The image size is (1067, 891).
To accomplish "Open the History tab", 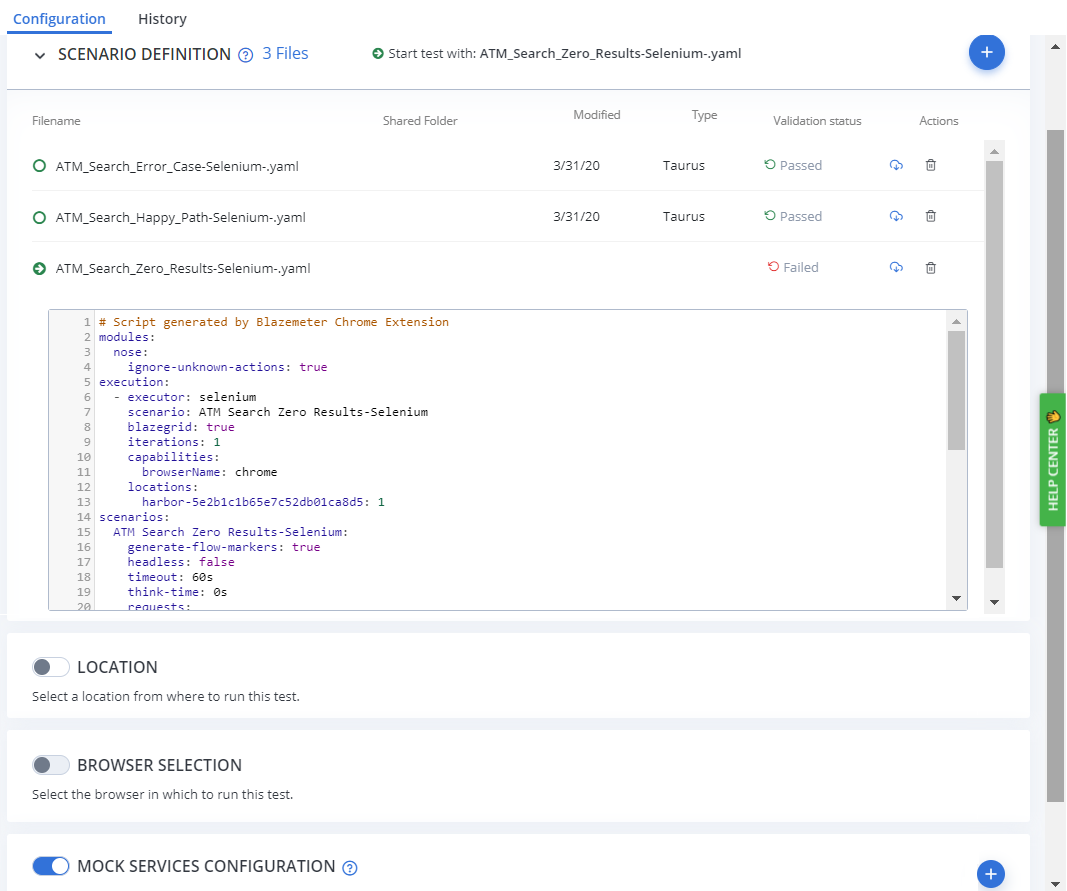I will pos(162,19).
